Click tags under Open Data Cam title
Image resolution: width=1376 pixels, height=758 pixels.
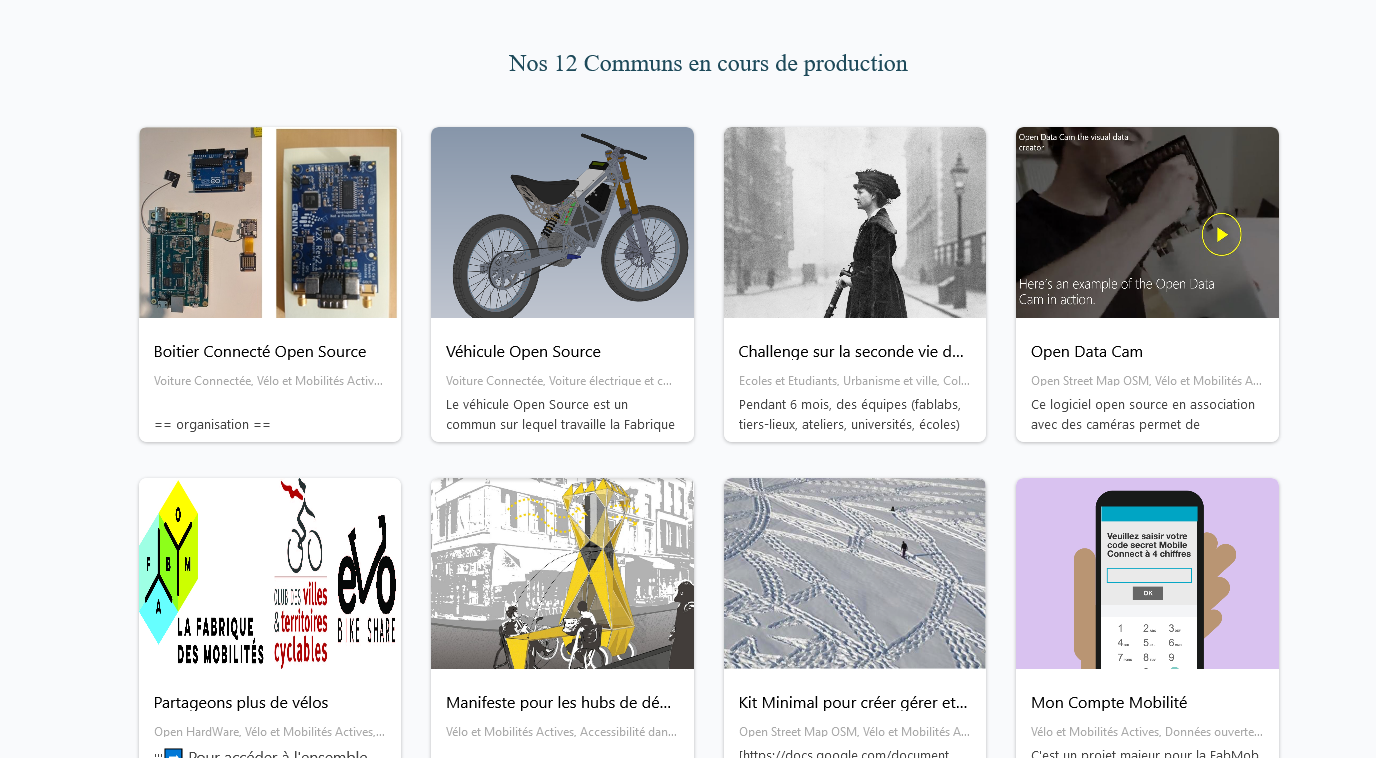[x=1146, y=381]
